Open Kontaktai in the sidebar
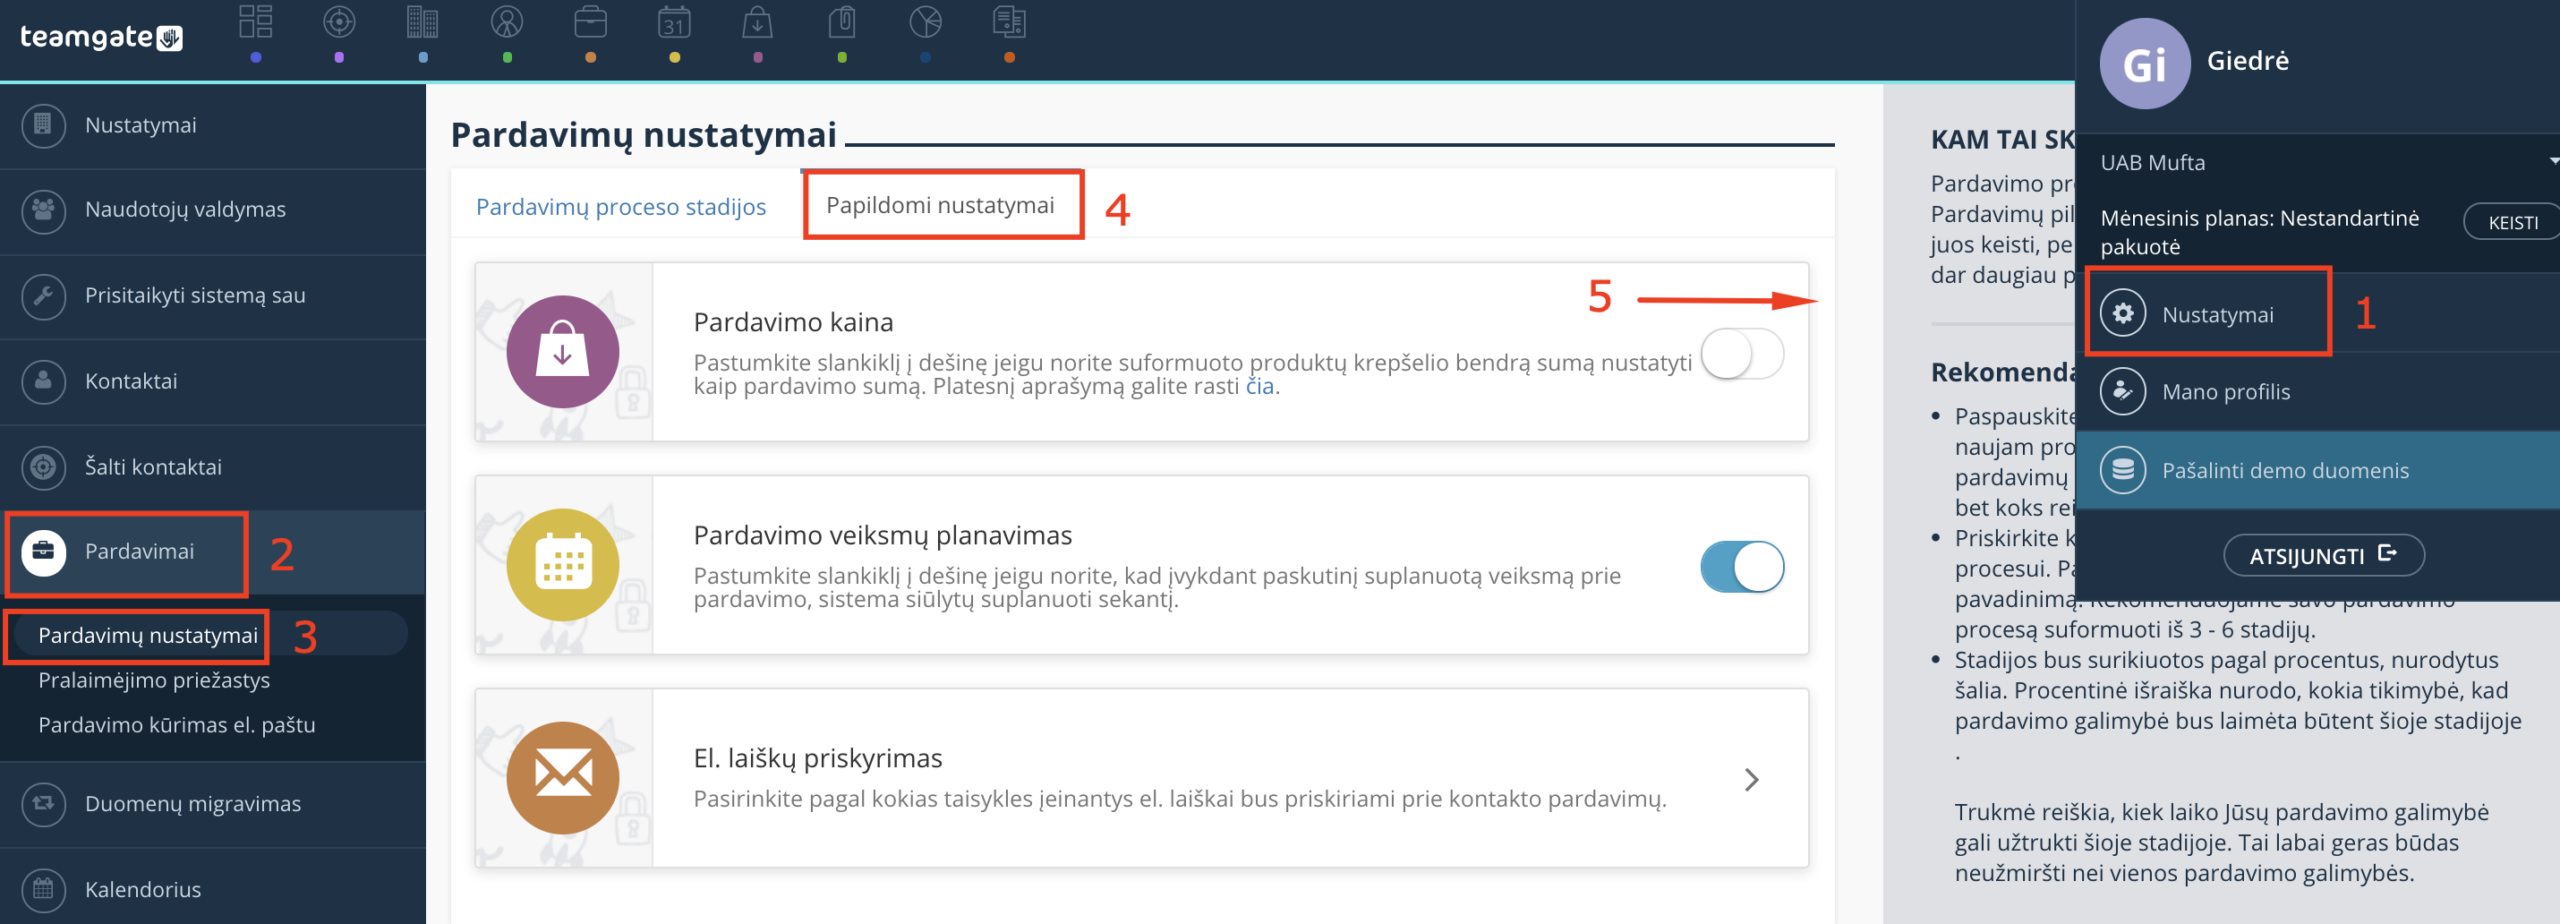Image resolution: width=2560 pixels, height=924 pixels. pyautogui.click(x=213, y=382)
